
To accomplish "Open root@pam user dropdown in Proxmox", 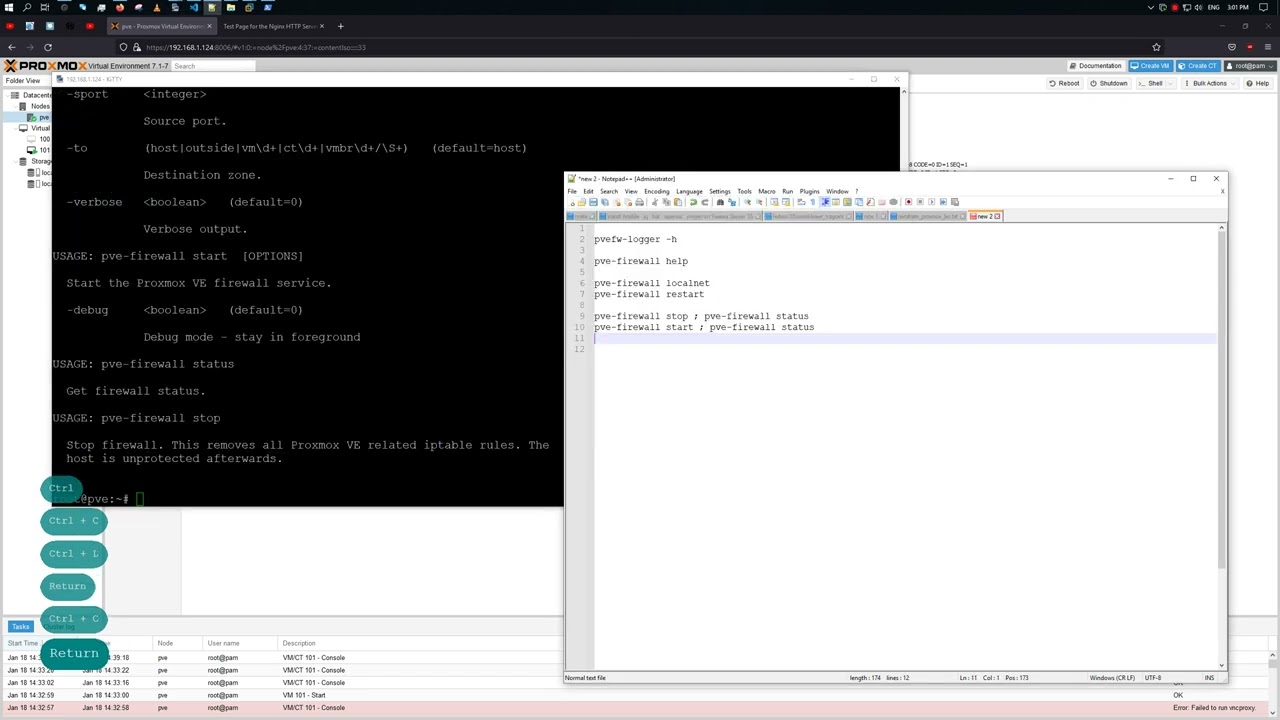I will pos(1250,66).
